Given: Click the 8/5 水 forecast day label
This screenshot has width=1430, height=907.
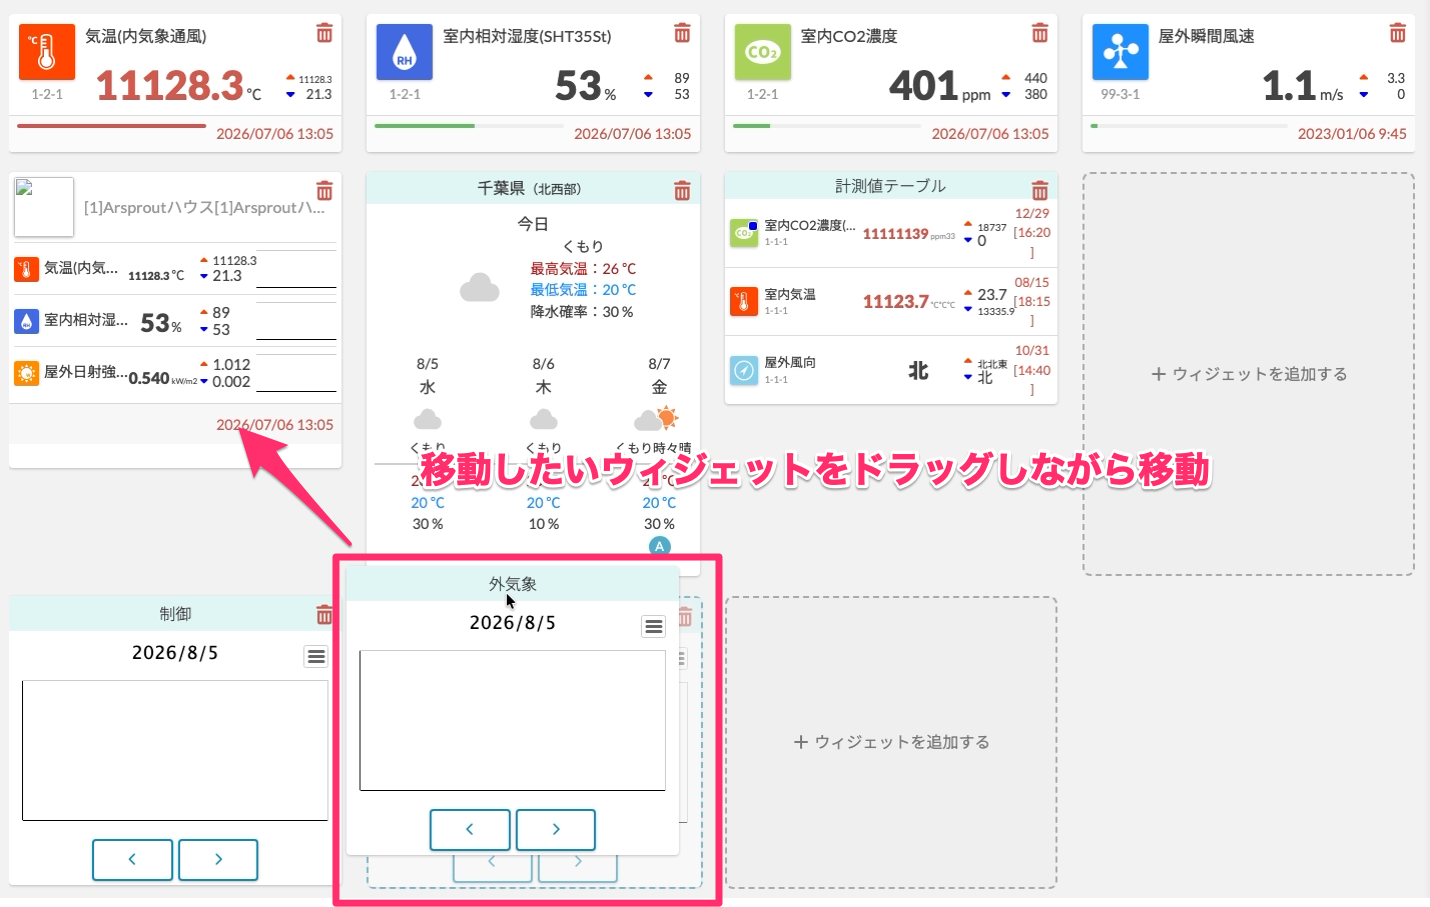Looking at the screenshot, I should pos(427,376).
